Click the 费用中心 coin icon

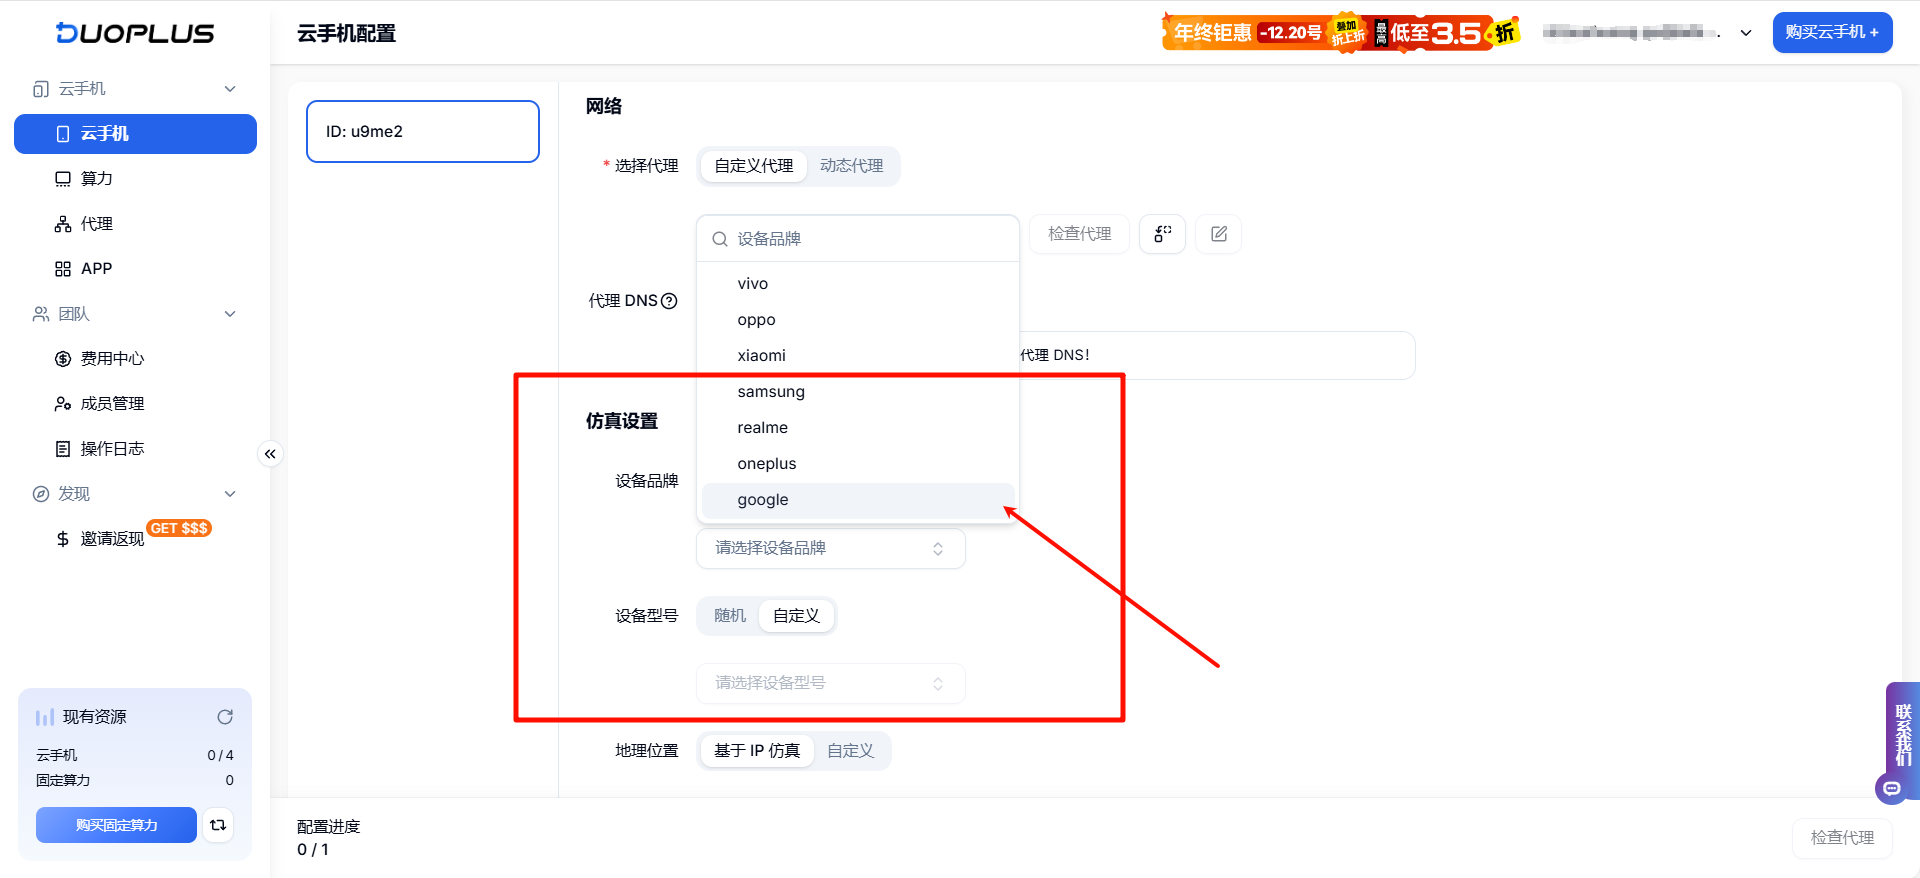(x=63, y=359)
